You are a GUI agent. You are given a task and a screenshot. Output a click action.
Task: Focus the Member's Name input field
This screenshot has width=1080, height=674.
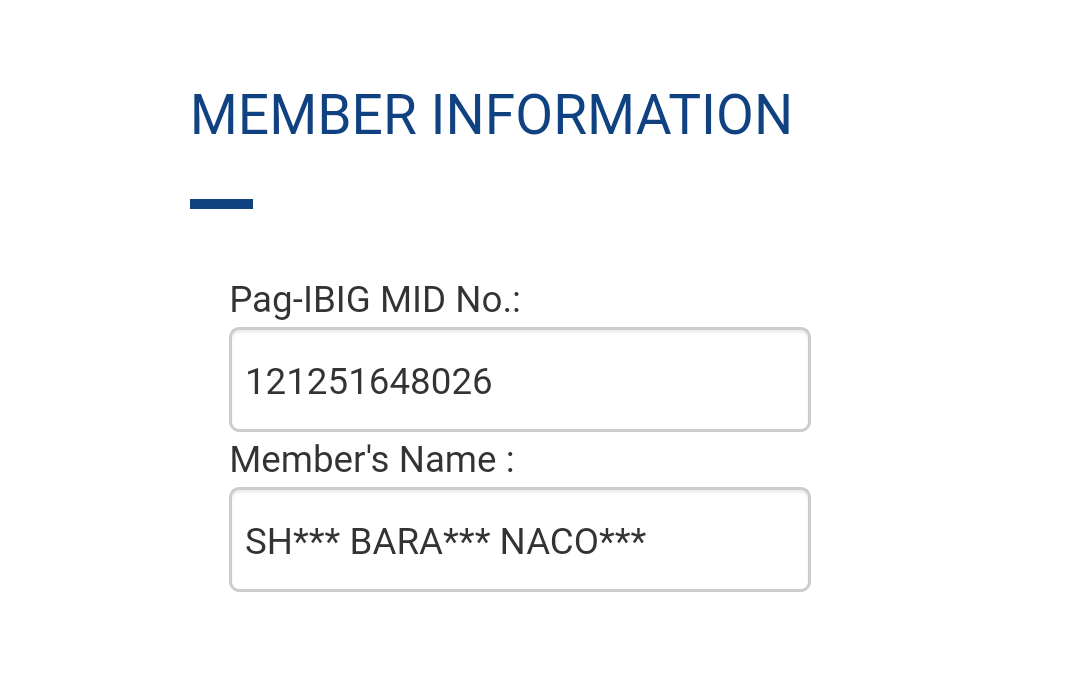519,540
